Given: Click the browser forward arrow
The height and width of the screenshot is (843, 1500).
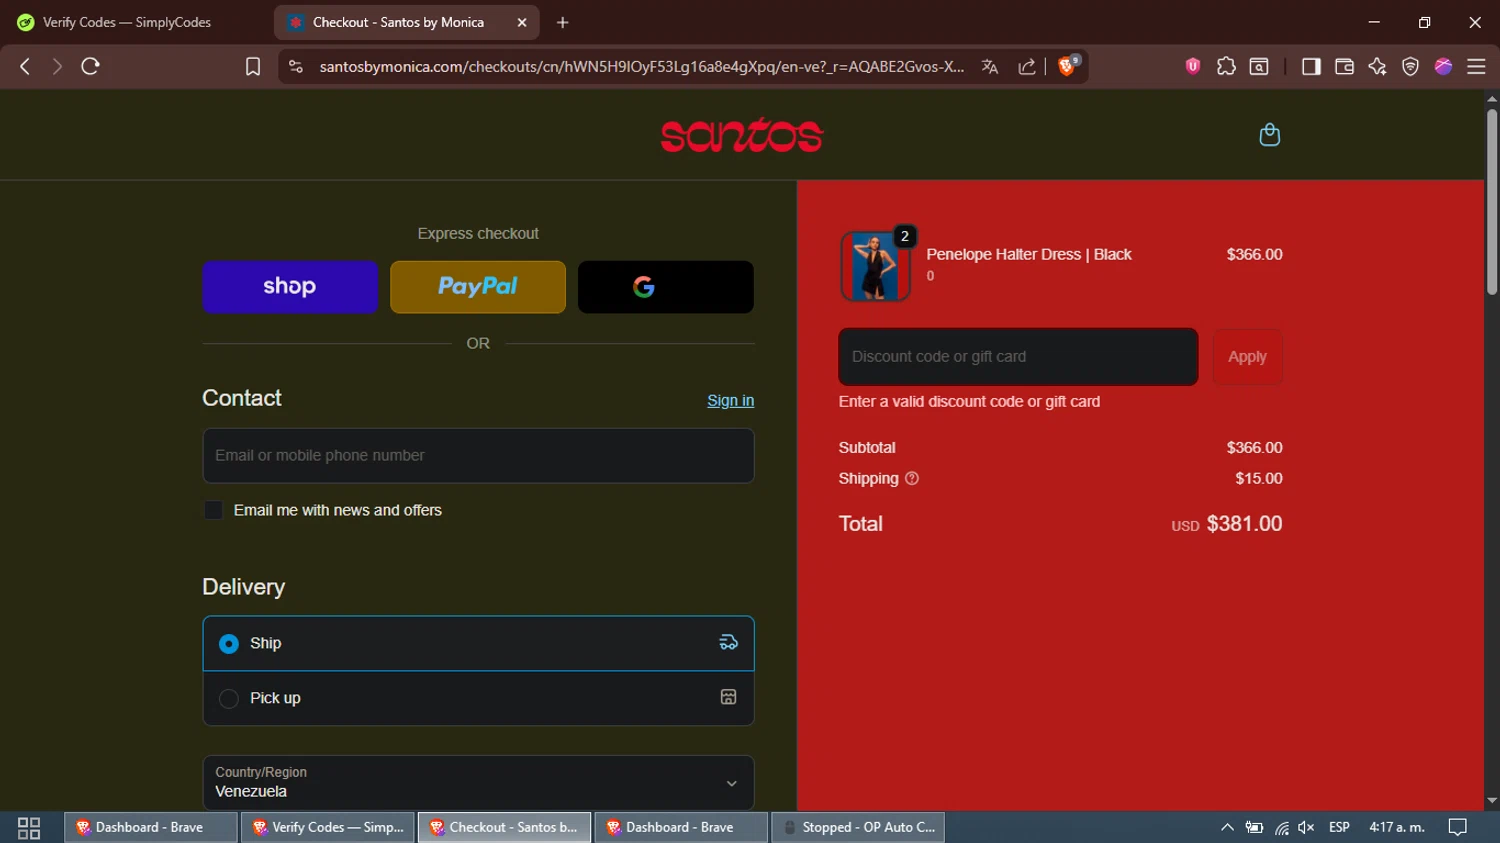Looking at the screenshot, I should point(57,66).
